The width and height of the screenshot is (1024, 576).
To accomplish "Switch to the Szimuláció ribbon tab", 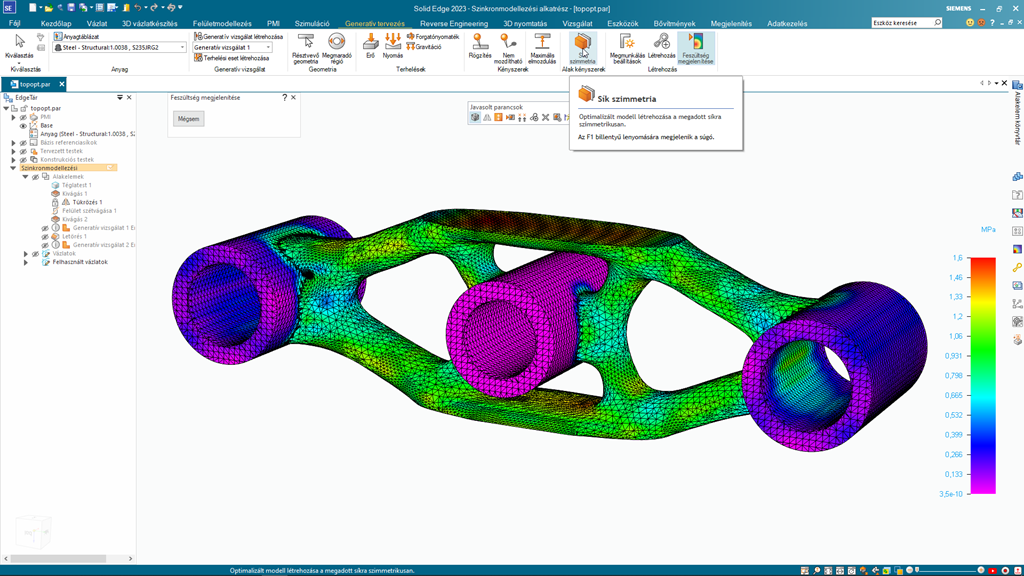I will tap(312, 23).
